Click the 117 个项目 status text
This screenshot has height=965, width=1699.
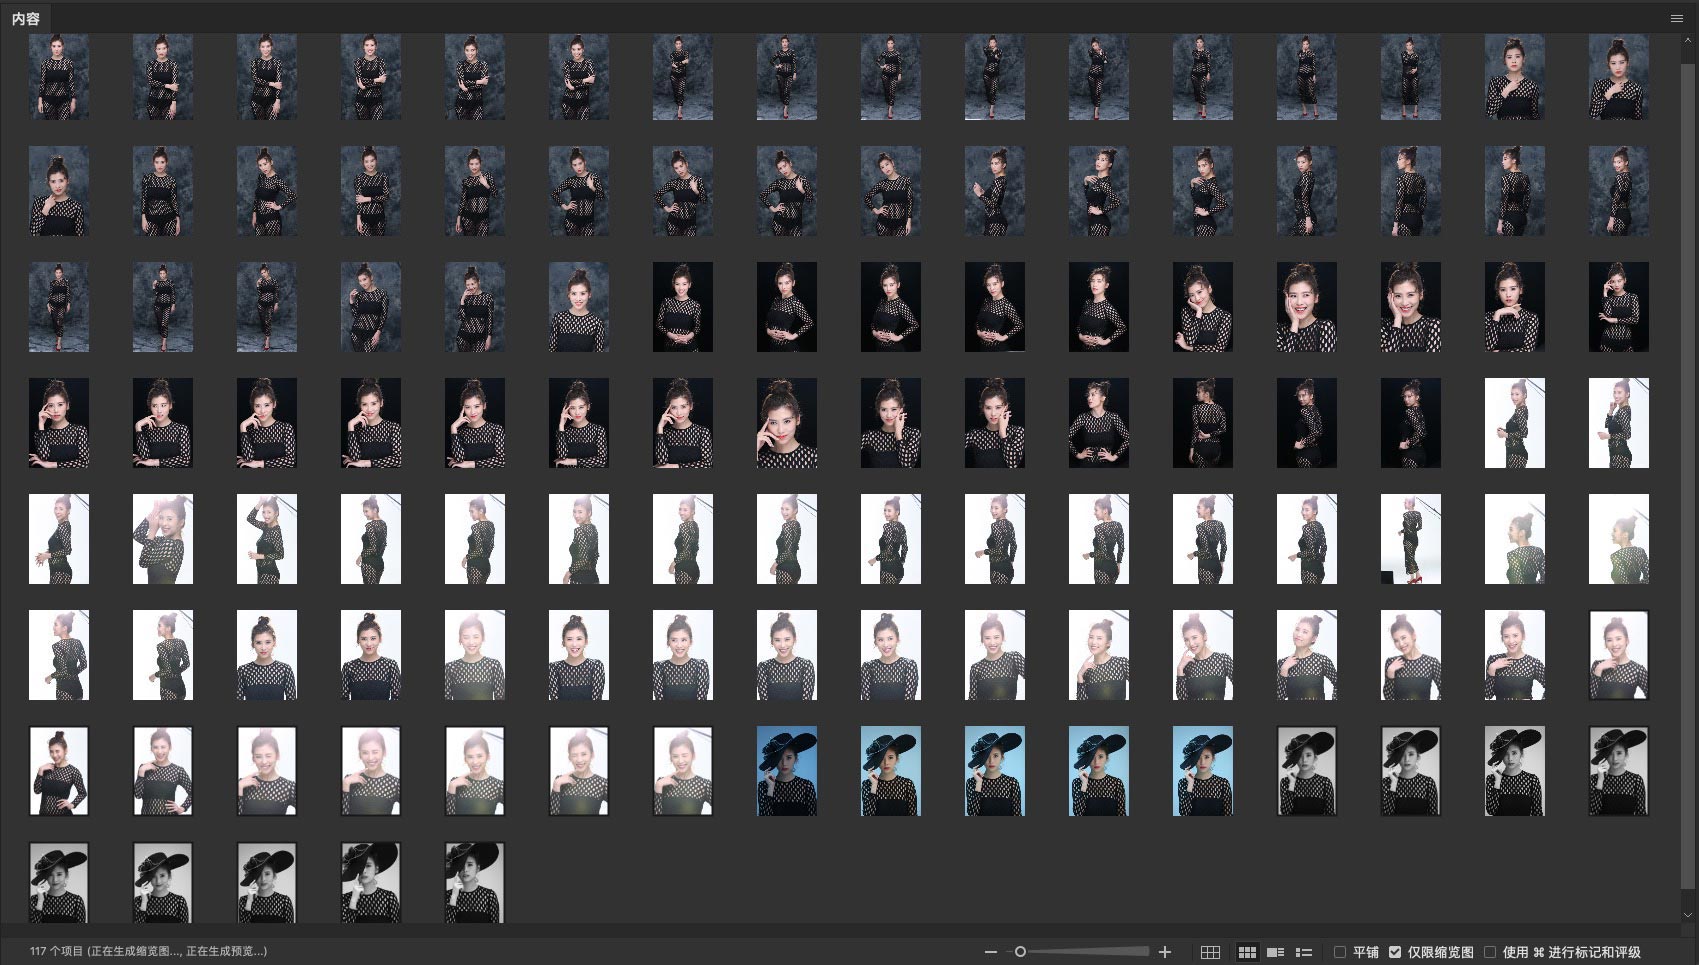(x=148, y=951)
